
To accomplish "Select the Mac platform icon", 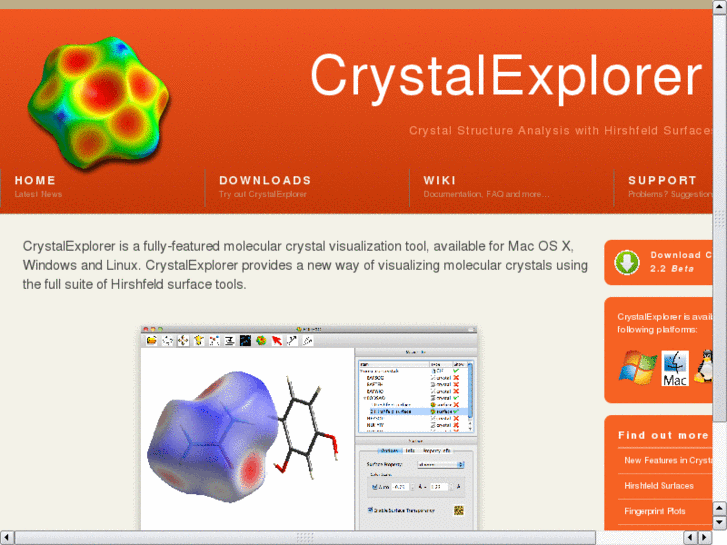I will tap(675, 368).
